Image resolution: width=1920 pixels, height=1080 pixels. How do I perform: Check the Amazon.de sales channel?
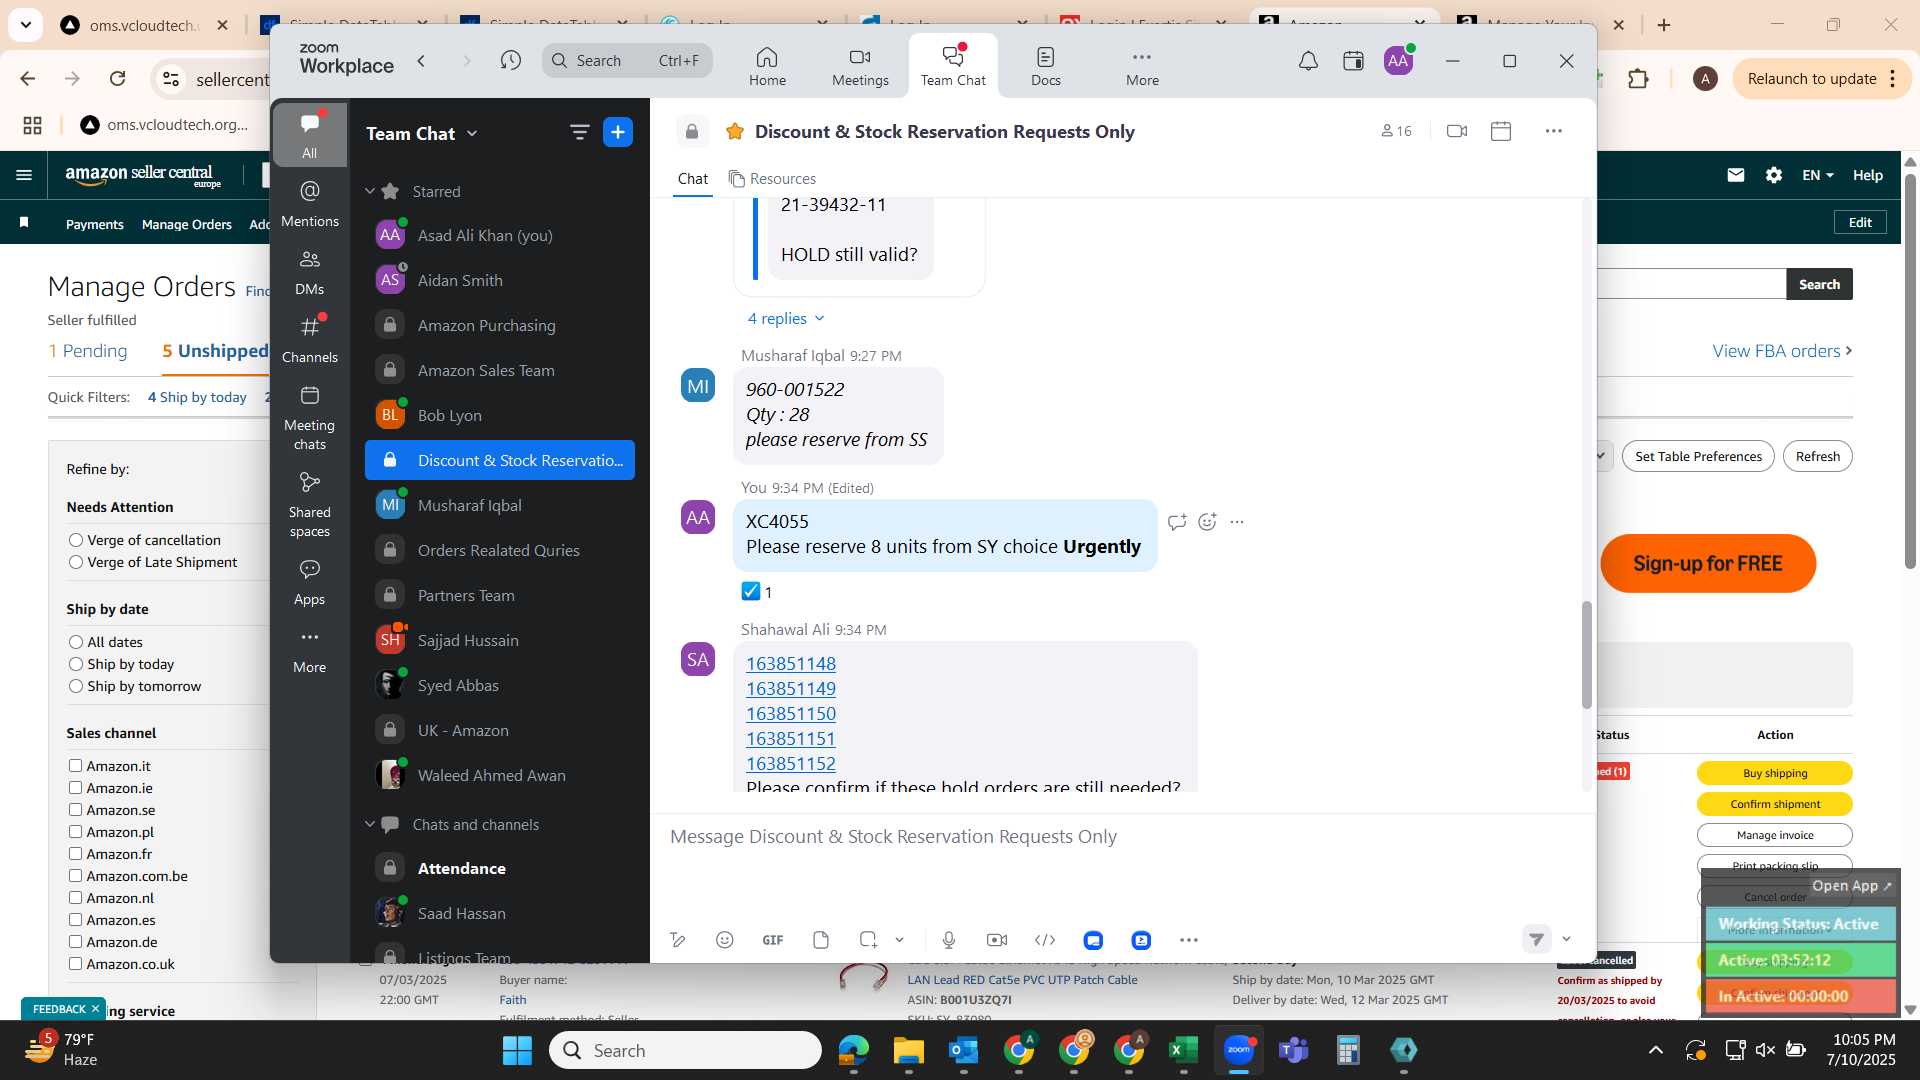(75, 942)
